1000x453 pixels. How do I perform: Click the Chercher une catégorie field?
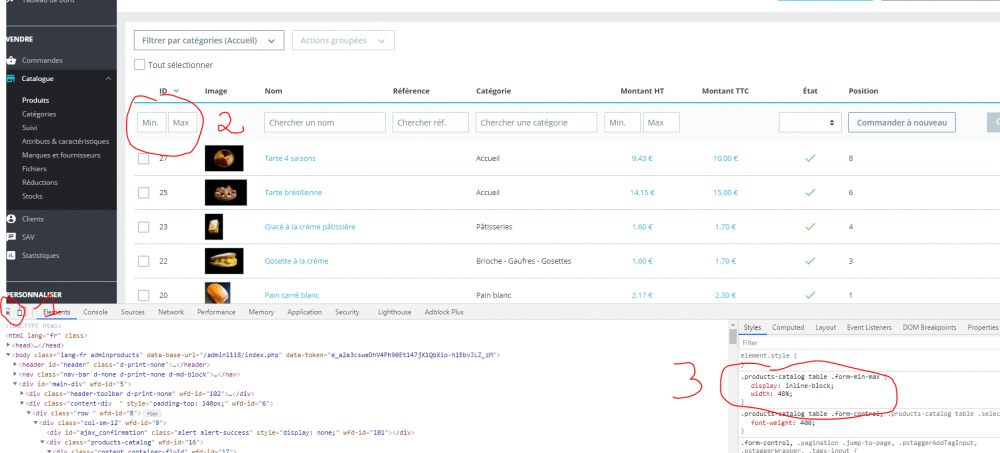coord(536,122)
